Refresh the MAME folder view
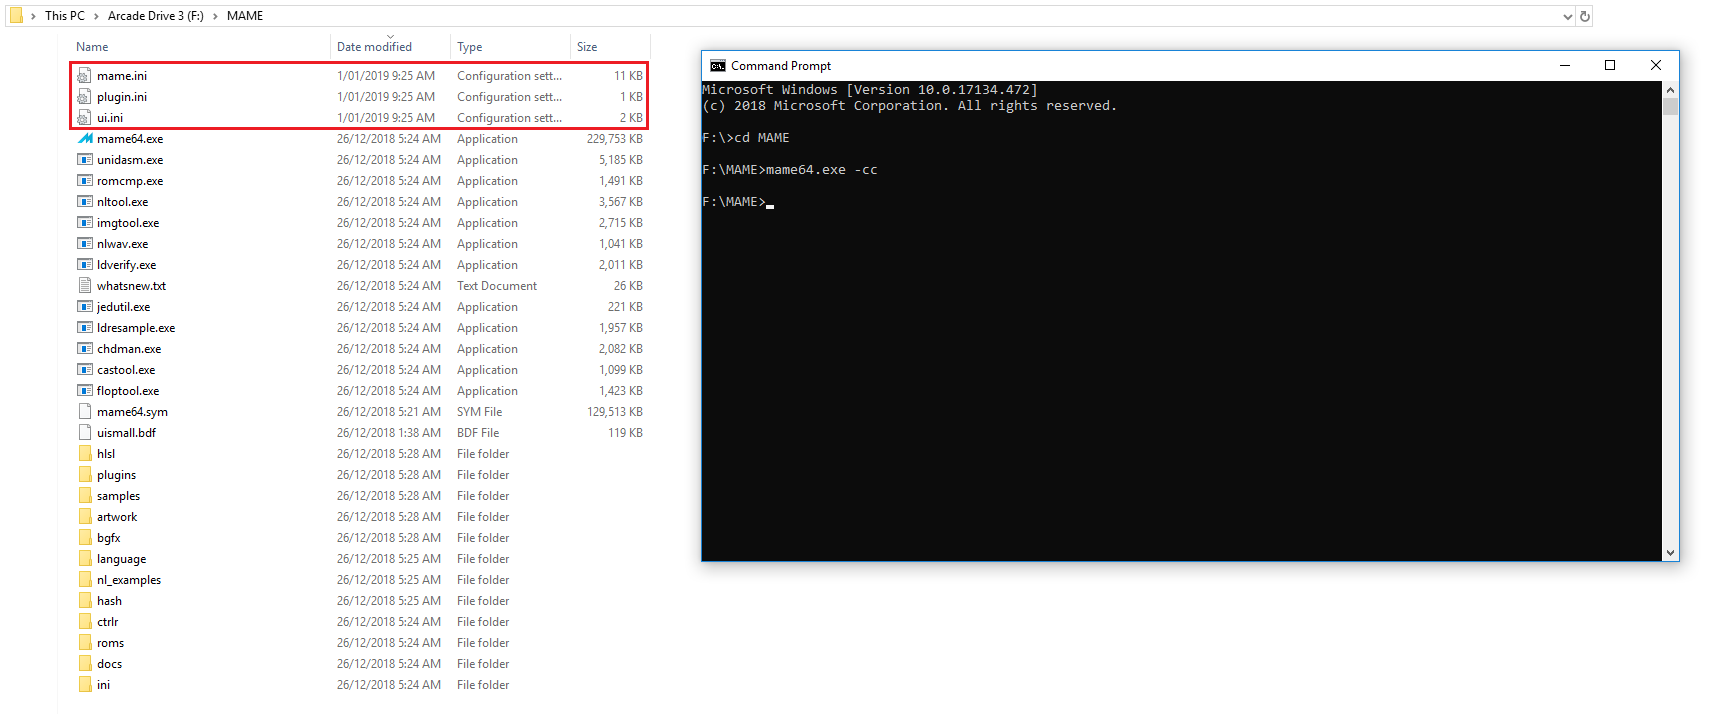The width and height of the screenshot is (1710, 714). click(1584, 16)
